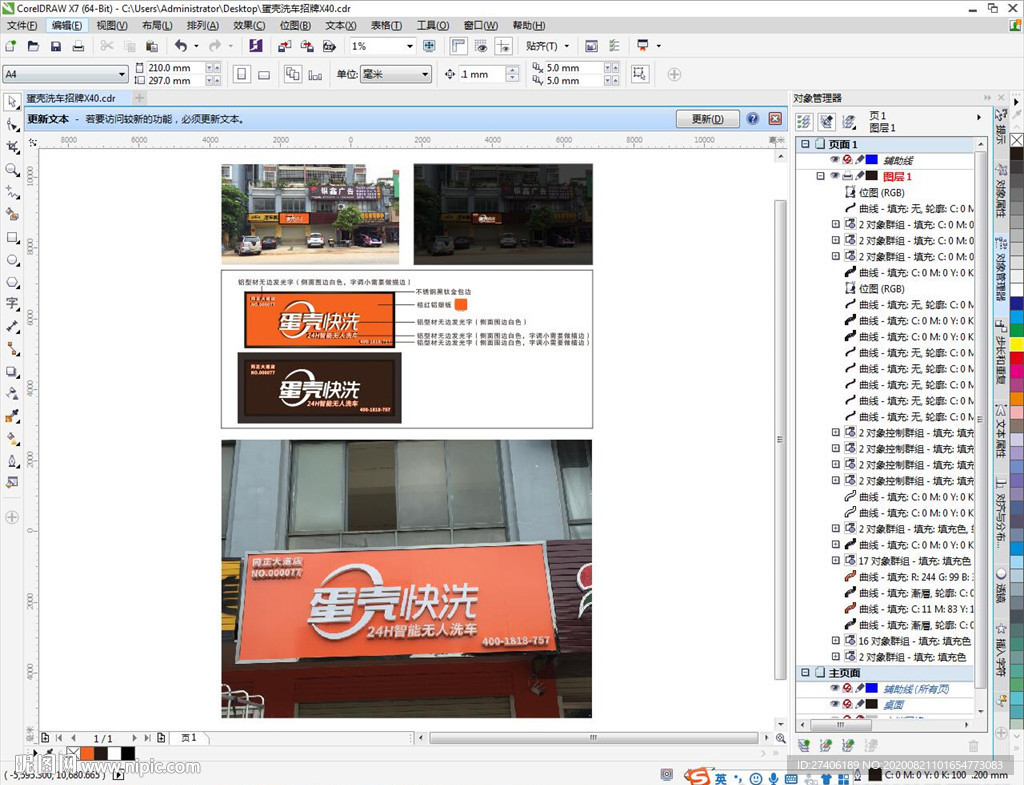Image resolution: width=1024 pixels, height=785 pixels.
Task: Open the zoom level dropdown showing 1%
Action: 410,46
